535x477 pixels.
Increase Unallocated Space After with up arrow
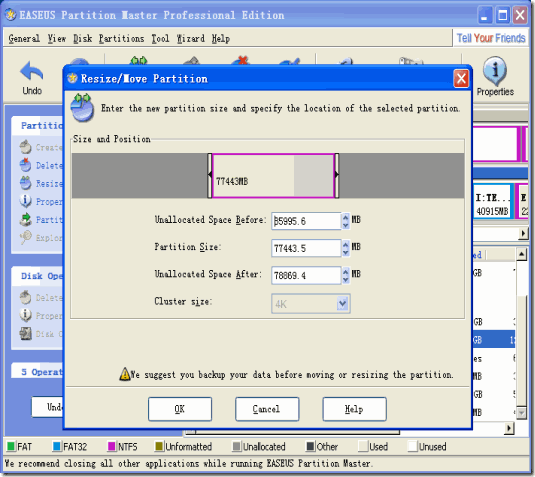click(345, 271)
